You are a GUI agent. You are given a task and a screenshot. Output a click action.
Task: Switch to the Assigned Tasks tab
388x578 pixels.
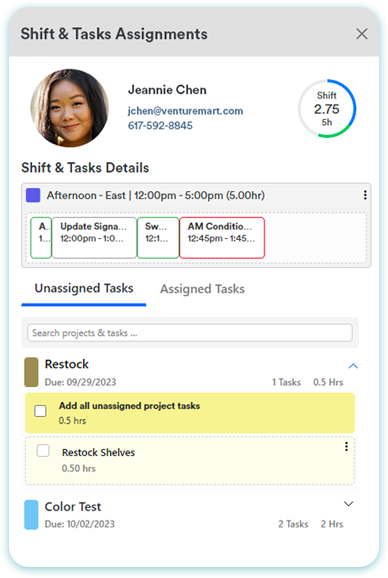(x=202, y=289)
